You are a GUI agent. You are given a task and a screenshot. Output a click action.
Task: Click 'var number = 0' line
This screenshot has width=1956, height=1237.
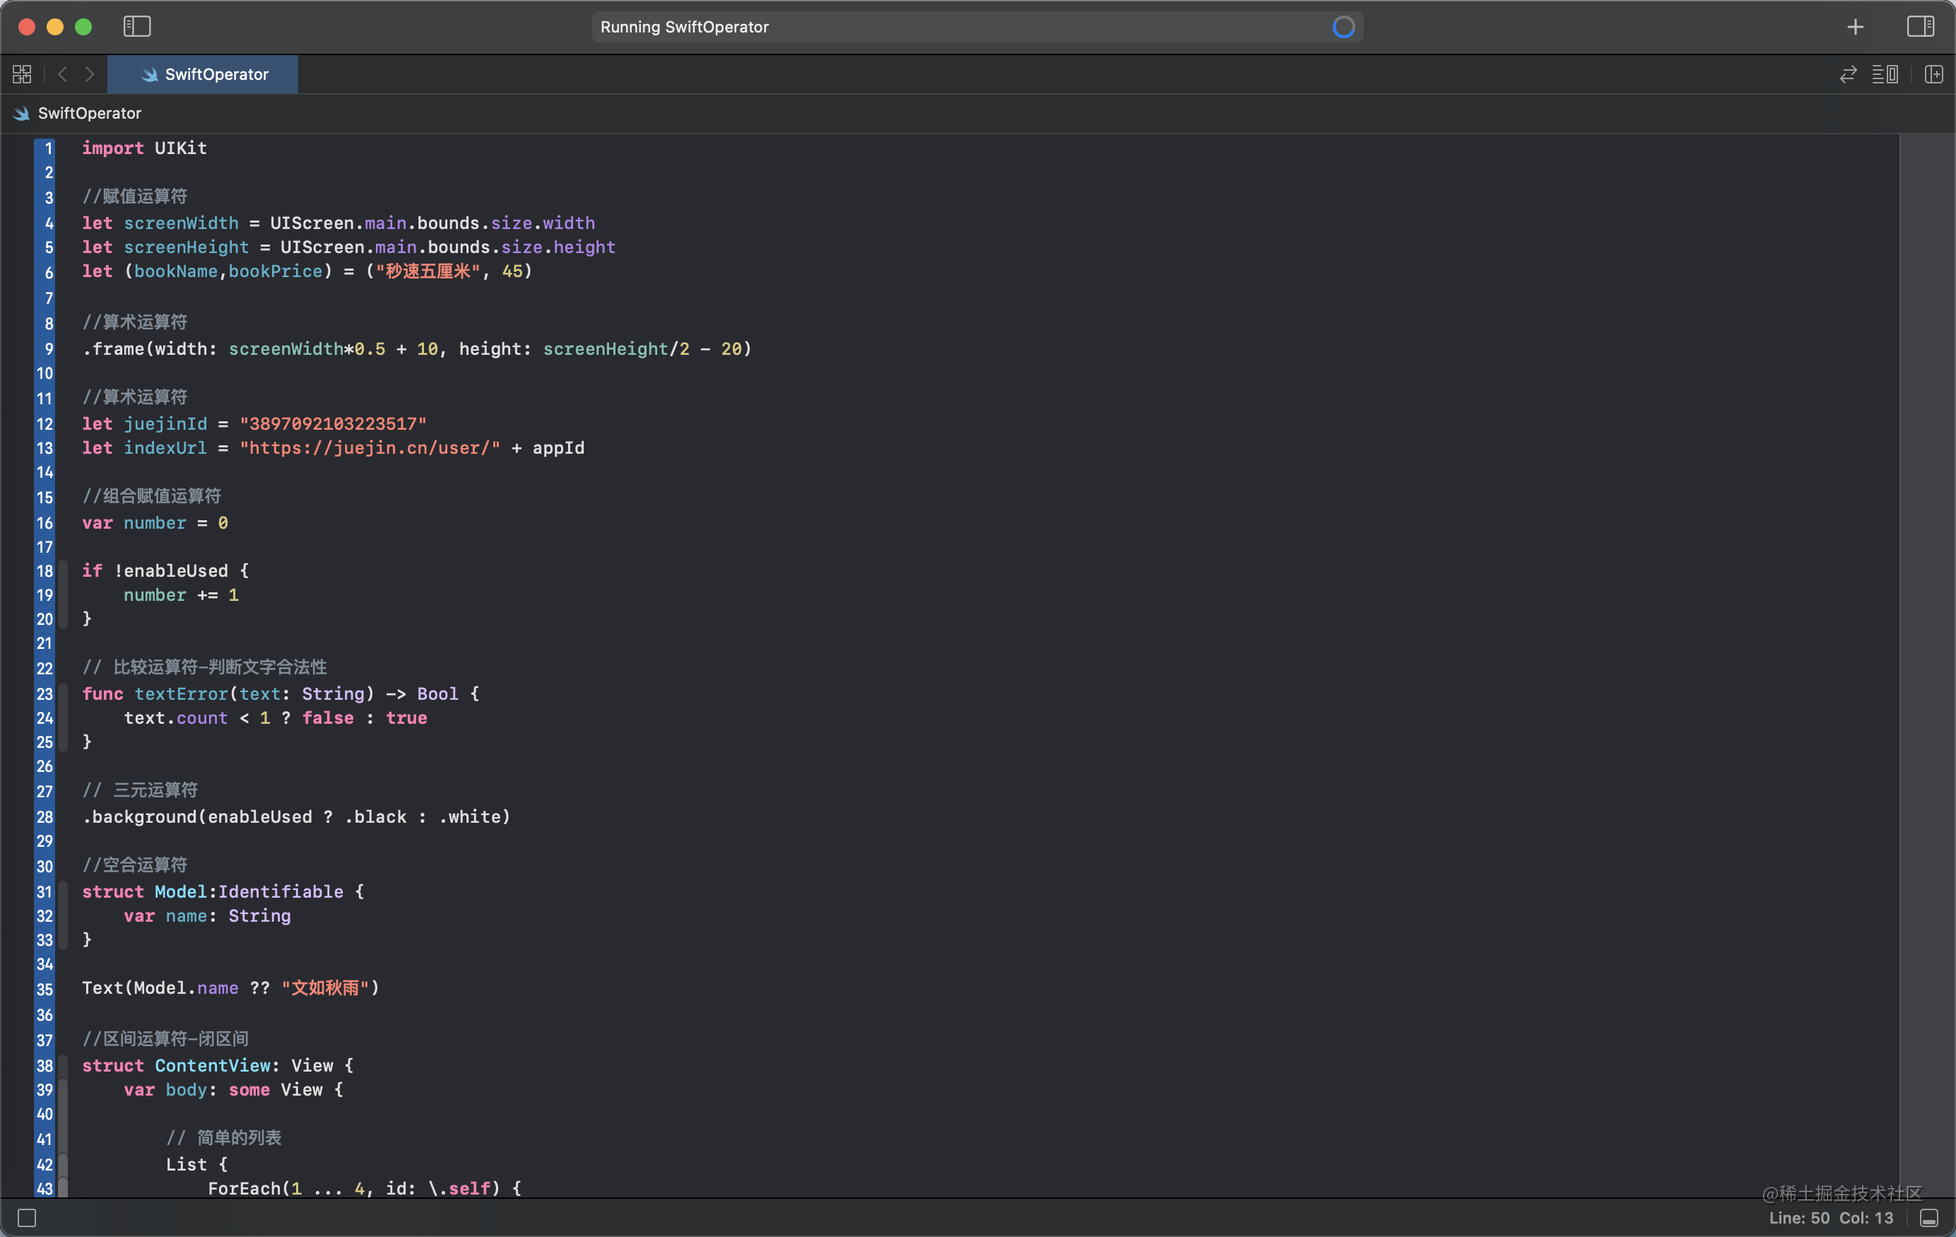pyautogui.click(x=155, y=523)
